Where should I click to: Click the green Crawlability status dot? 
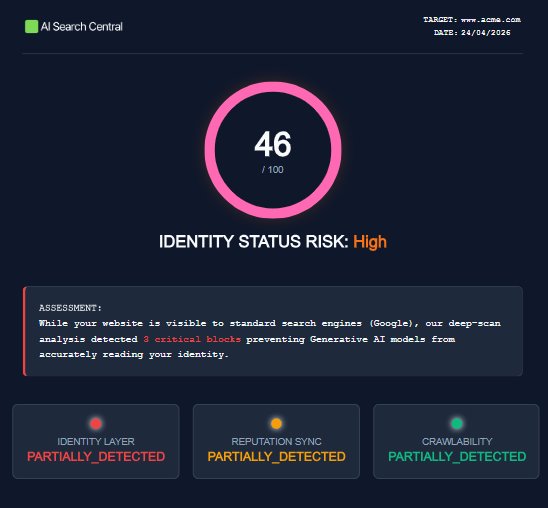click(x=456, y=423)
